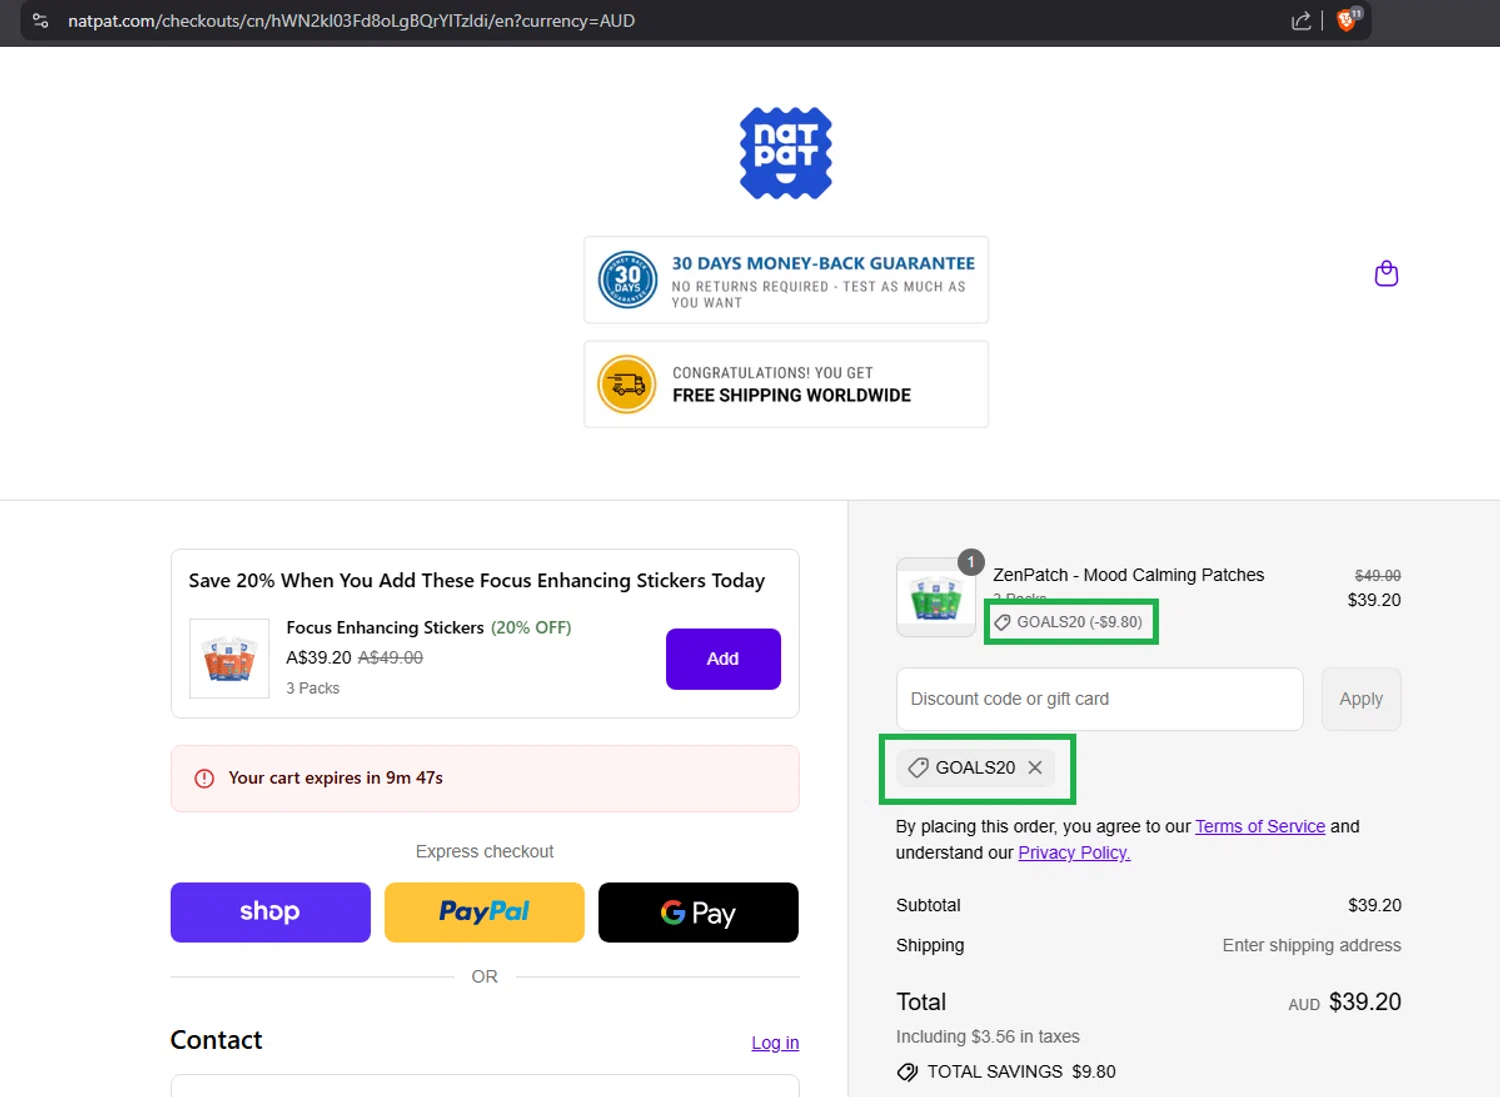
Task: Click the GOALS20 (-$9.80) line item discount
Action: (x=1069, y=622)
